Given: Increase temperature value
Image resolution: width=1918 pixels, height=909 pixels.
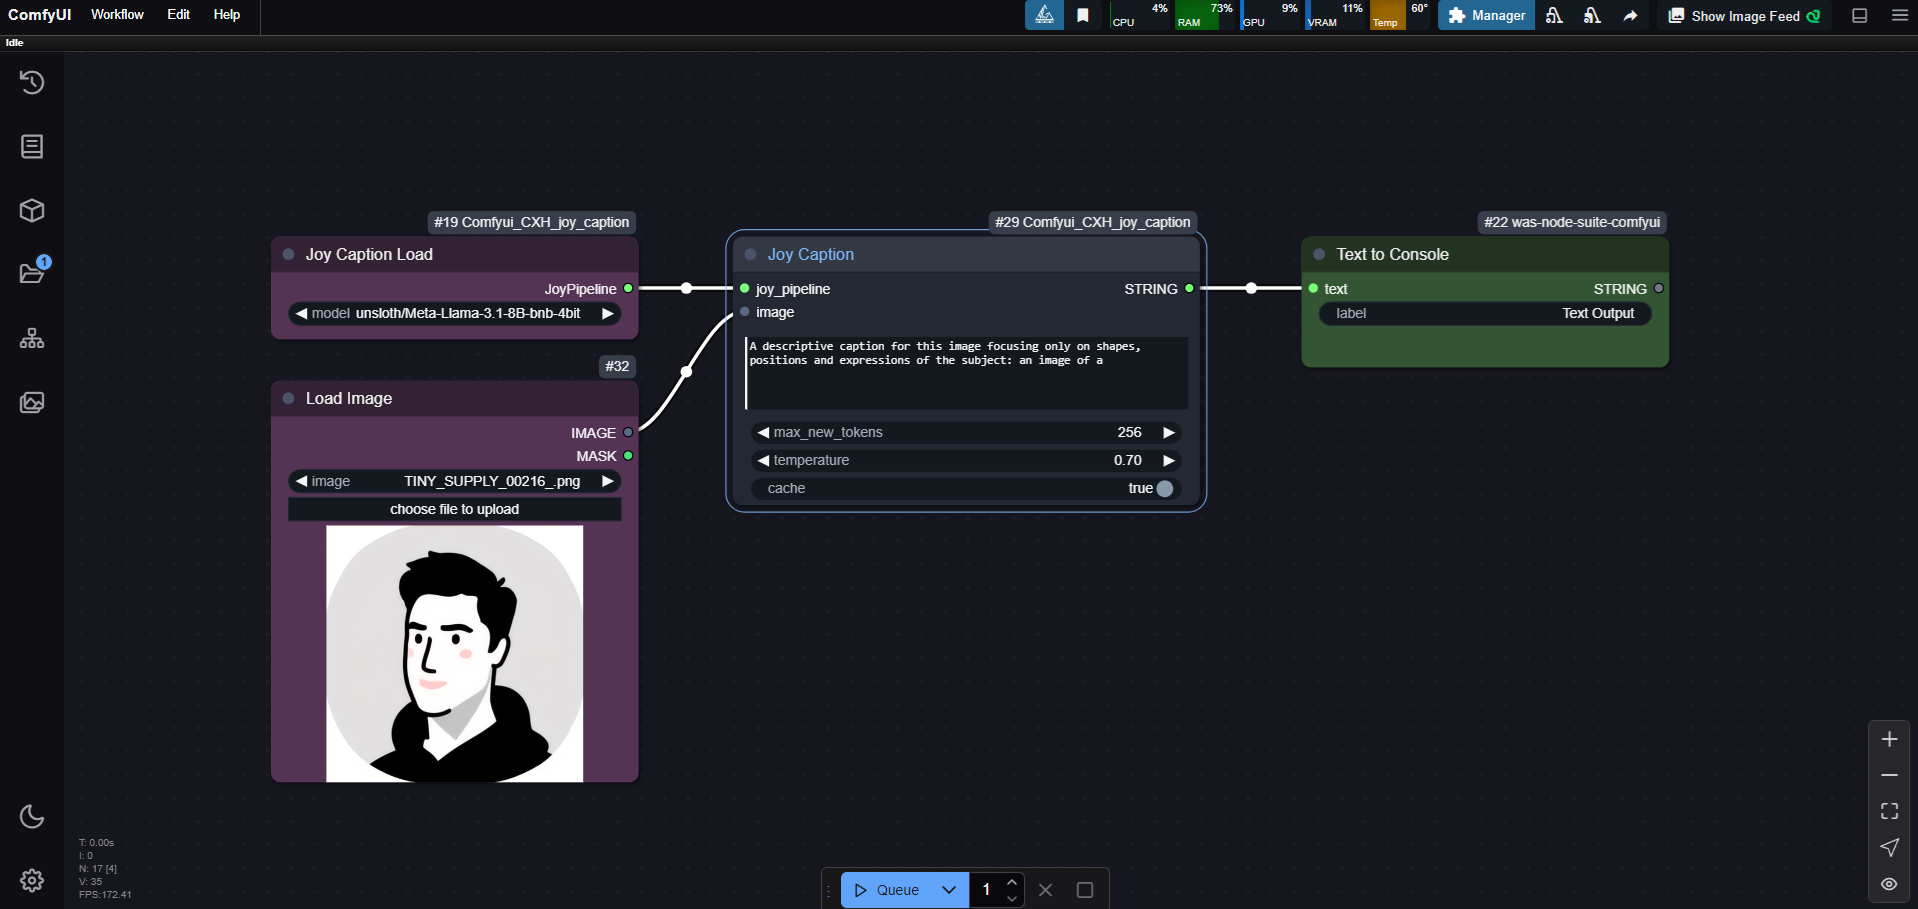Looking at the screenshot, I should pos(1169,460).
